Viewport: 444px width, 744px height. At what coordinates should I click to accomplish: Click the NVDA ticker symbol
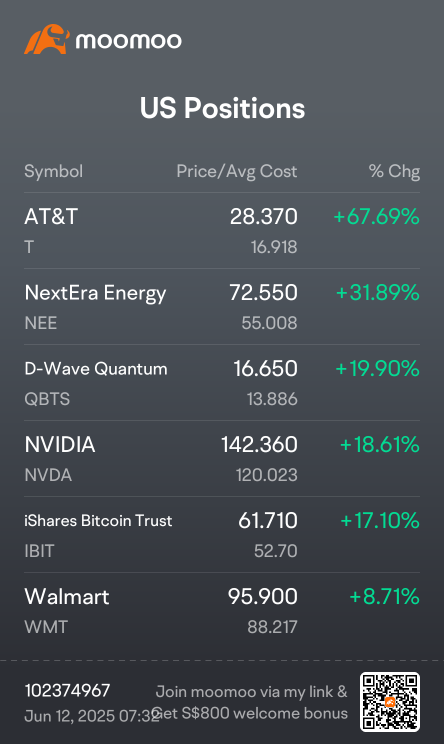pyautogui.click(x=48, y=475)
